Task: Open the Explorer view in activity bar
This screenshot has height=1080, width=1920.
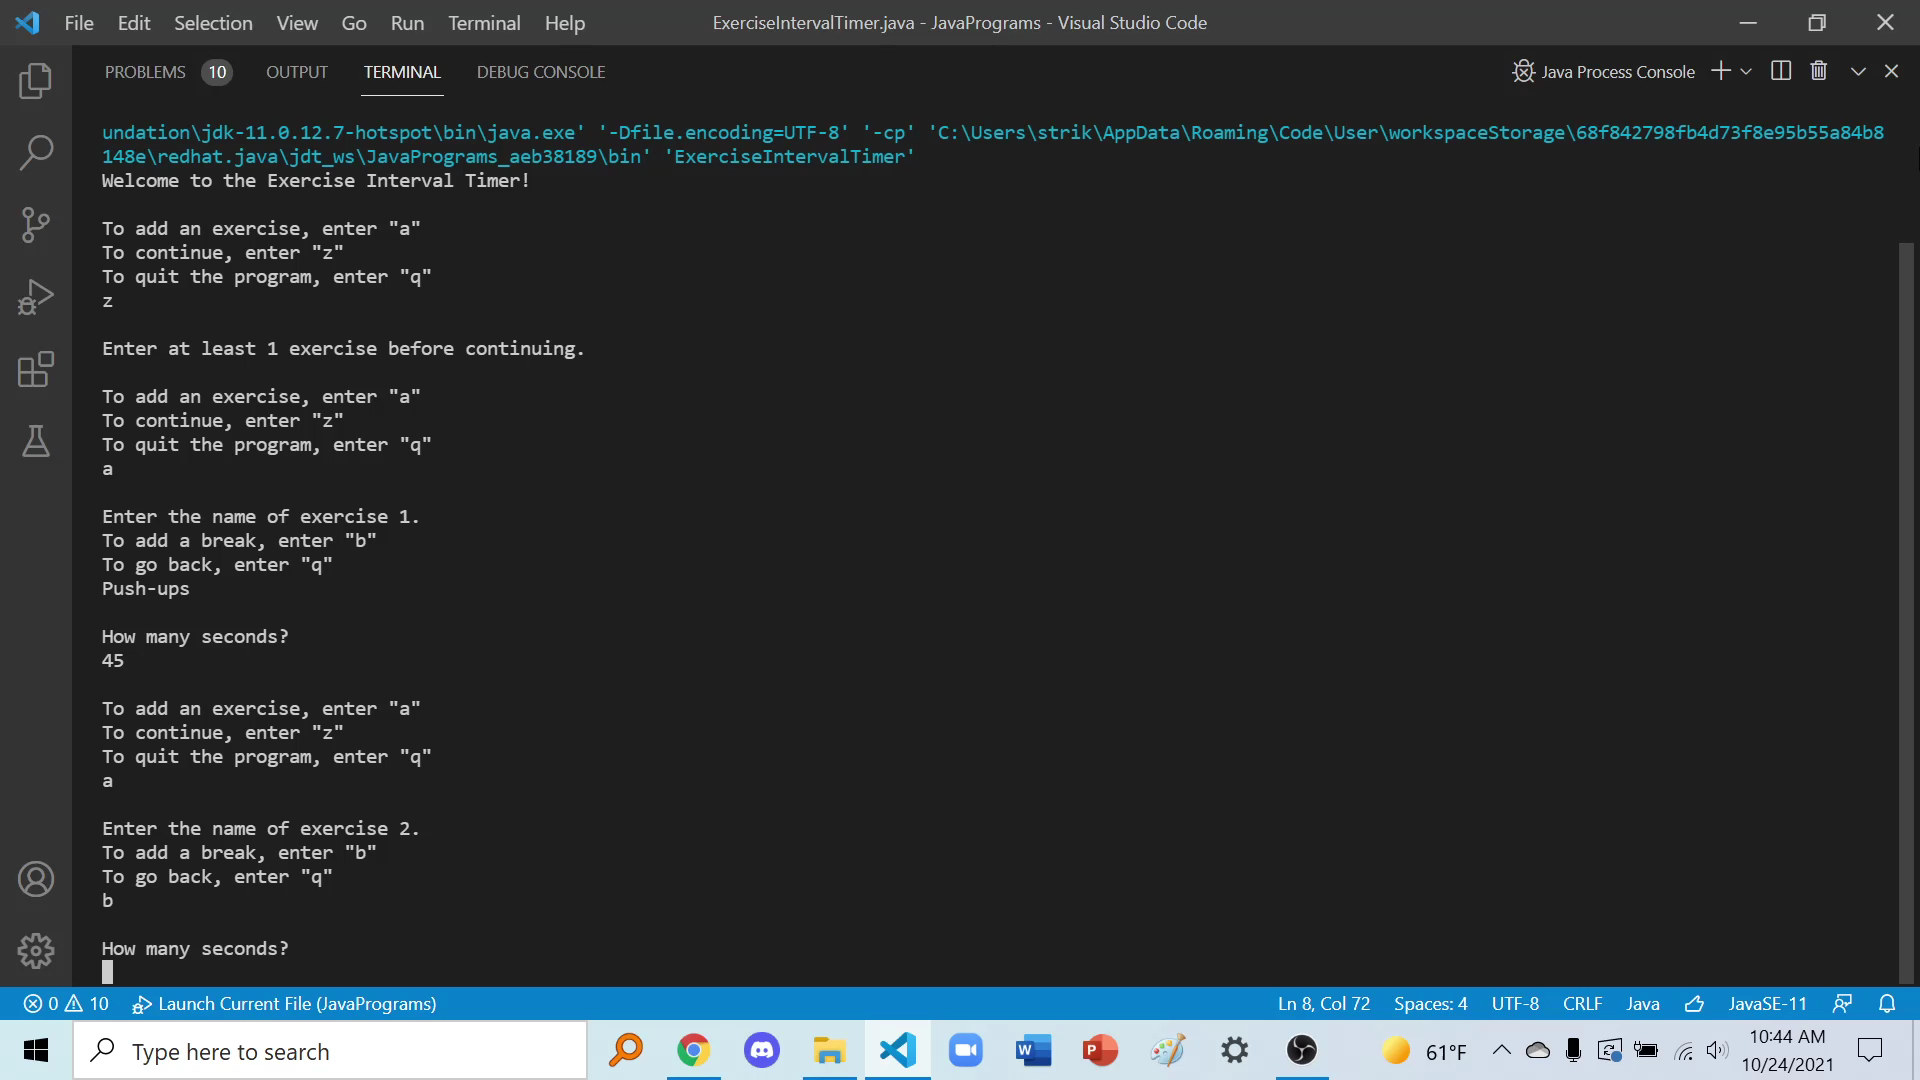Action: coord(36,81)
